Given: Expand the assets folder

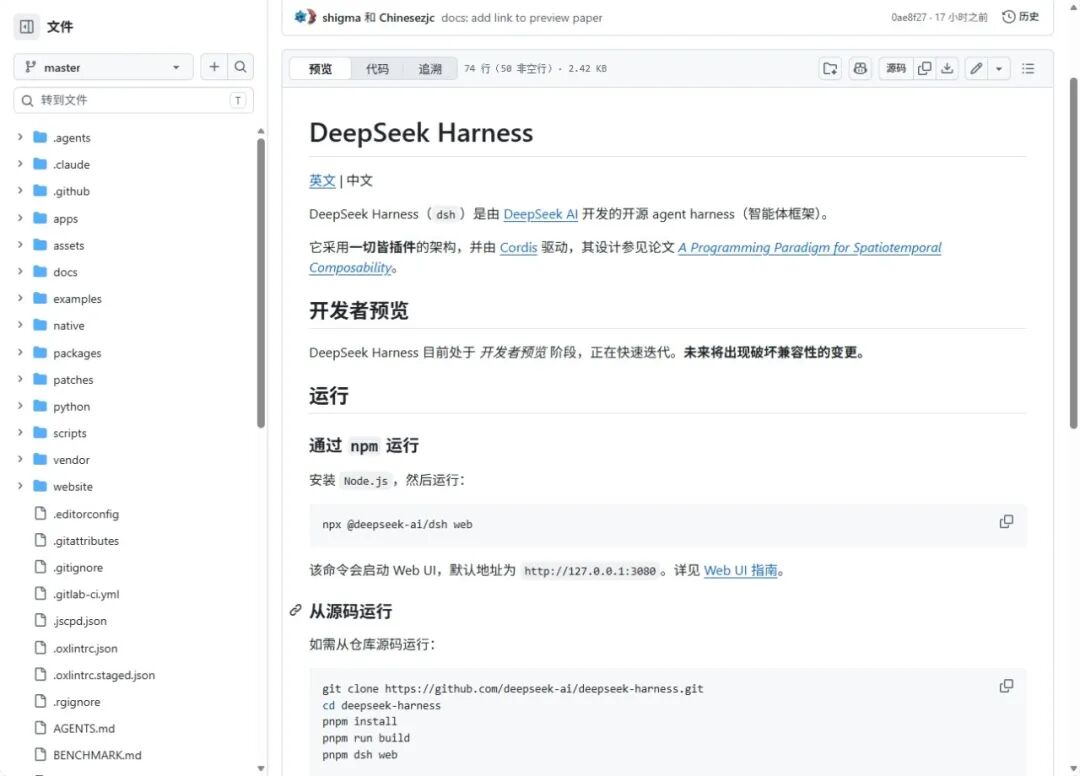Looking at the screenshot, I should (x=20, y=245).
